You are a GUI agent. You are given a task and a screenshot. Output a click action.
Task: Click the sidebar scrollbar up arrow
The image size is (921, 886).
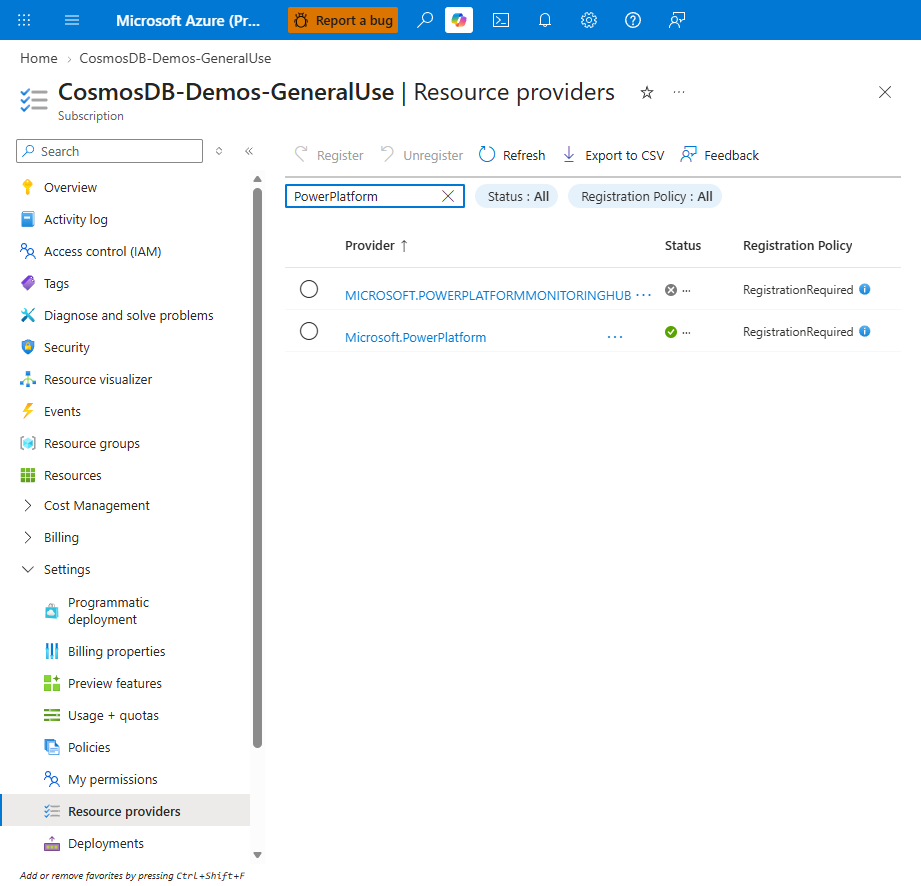(257, 179)
